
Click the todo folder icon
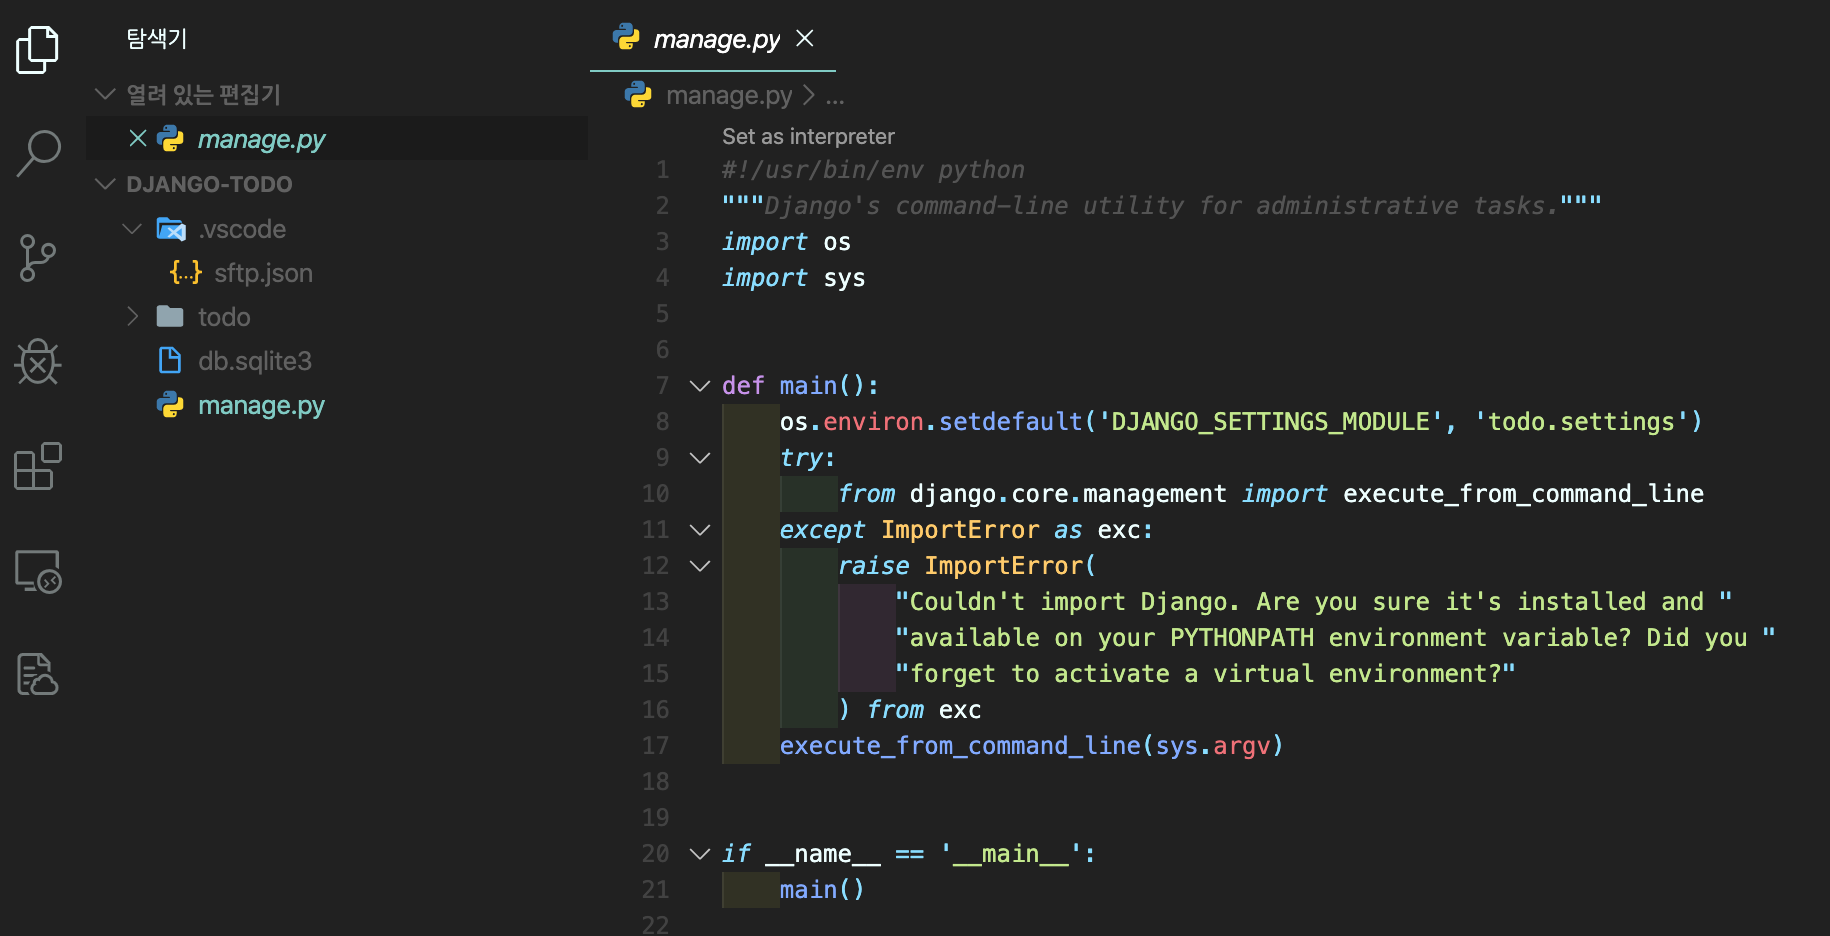(x=170, y=317)
